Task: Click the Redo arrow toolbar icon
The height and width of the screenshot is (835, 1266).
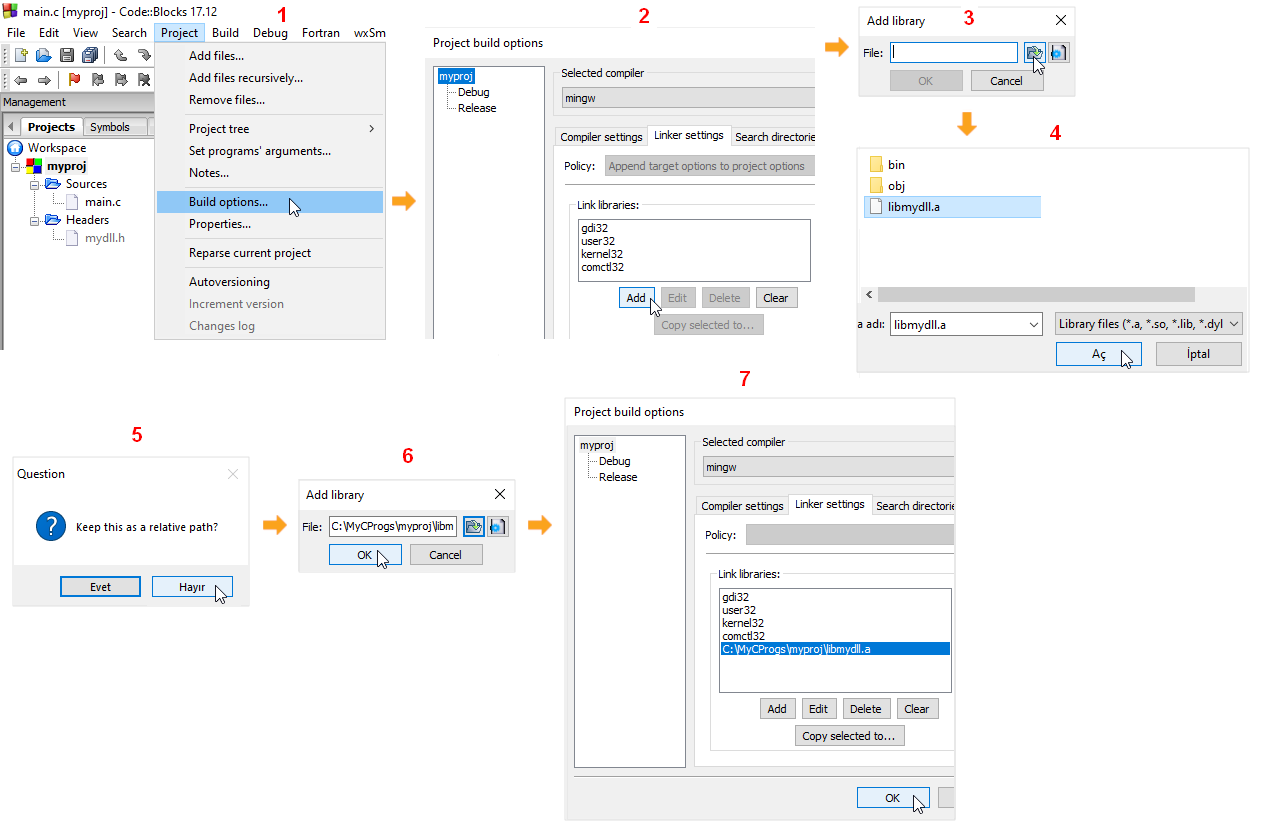Action: pos(143,55)
